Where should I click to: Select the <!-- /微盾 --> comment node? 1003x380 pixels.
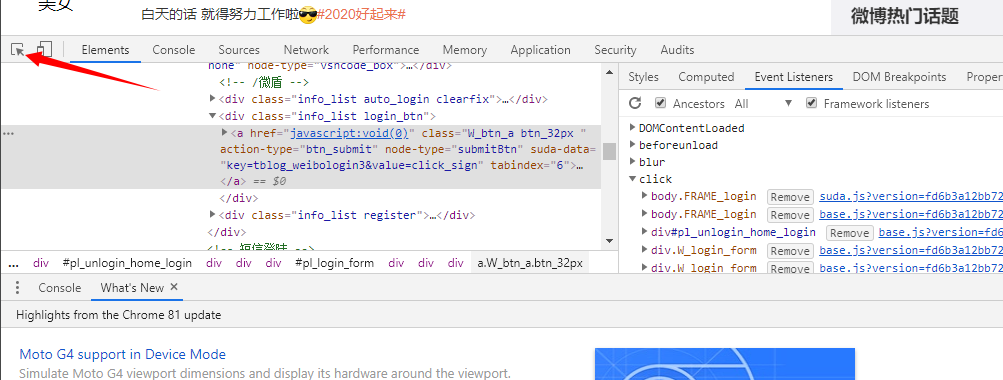point(264,82)
